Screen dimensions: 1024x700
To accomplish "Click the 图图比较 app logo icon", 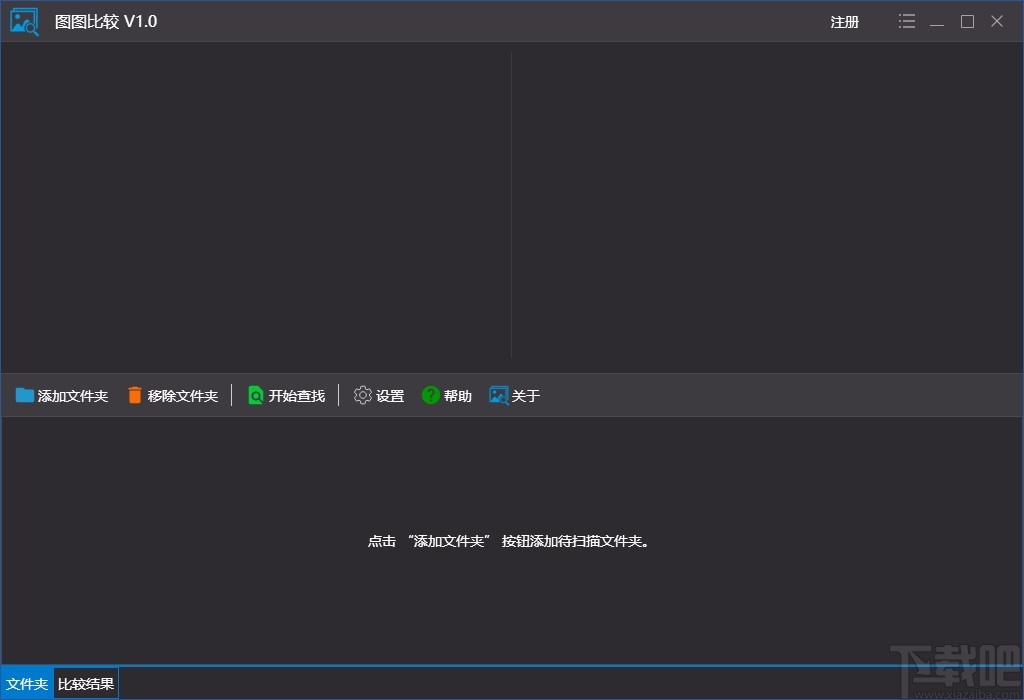I will point(23,21).
